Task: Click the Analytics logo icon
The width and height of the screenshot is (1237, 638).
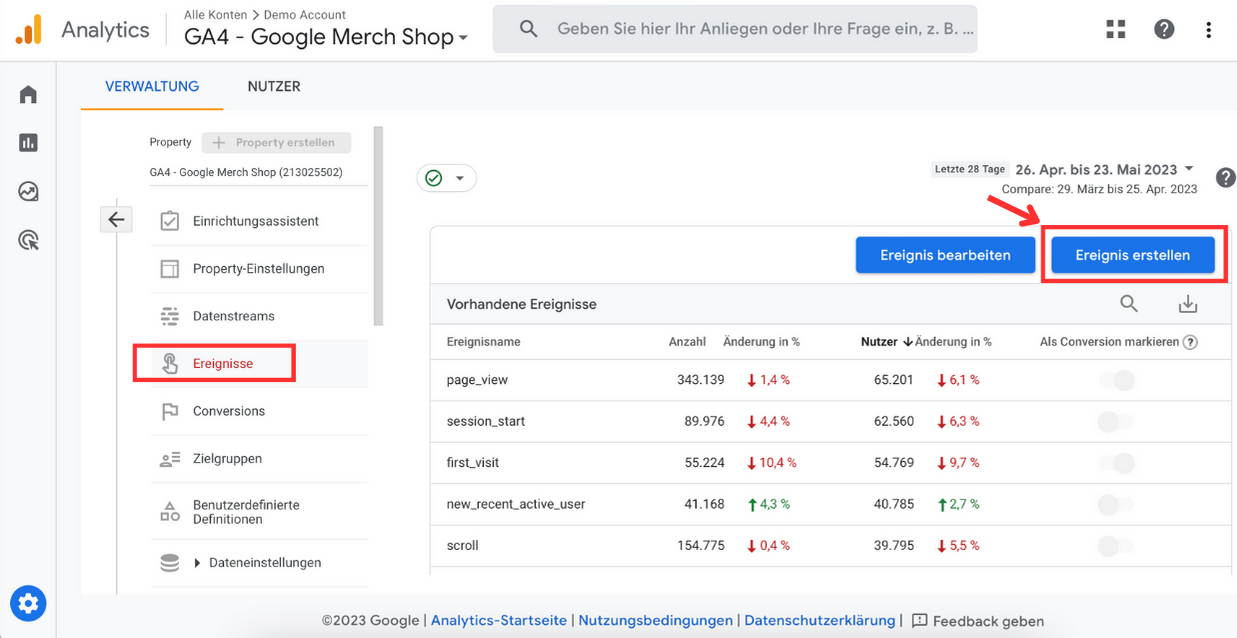Action: pyautogui.click(x=29, y=30)
